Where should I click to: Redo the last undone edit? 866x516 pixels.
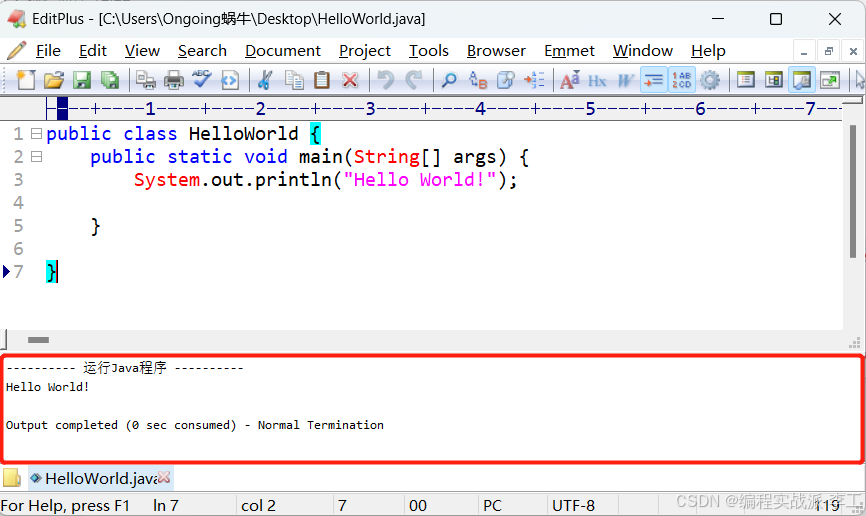click(414, 80)
